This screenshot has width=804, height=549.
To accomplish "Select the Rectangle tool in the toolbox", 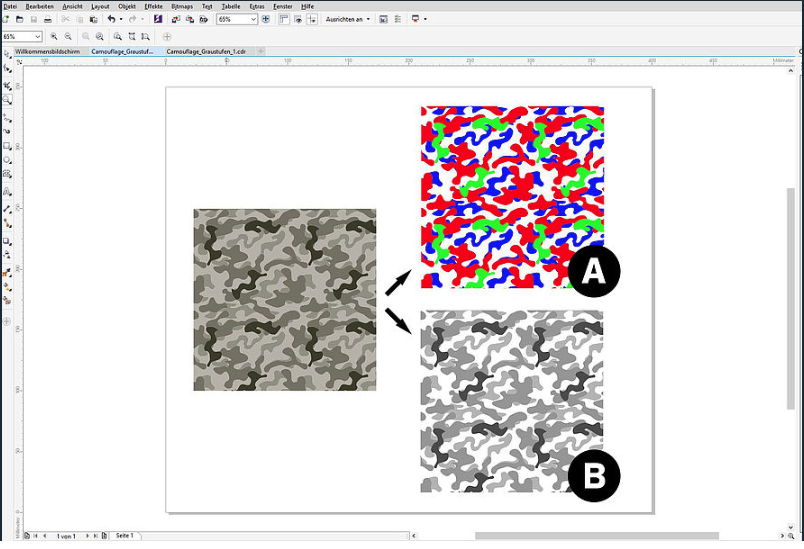I will 7,146.
